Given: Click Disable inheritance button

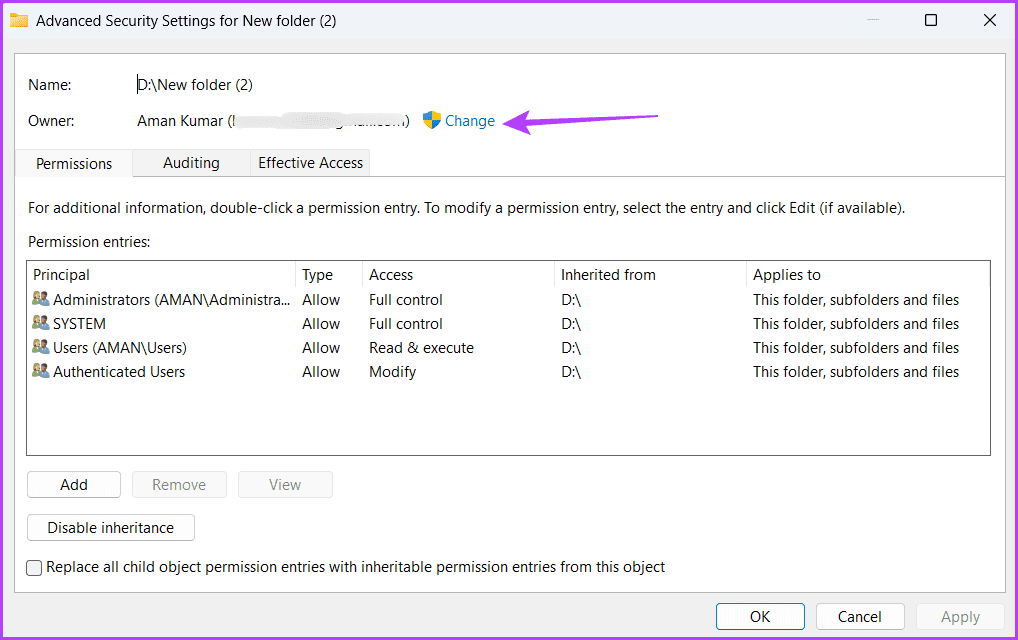Looking at the screenshot, I should 111,528.
